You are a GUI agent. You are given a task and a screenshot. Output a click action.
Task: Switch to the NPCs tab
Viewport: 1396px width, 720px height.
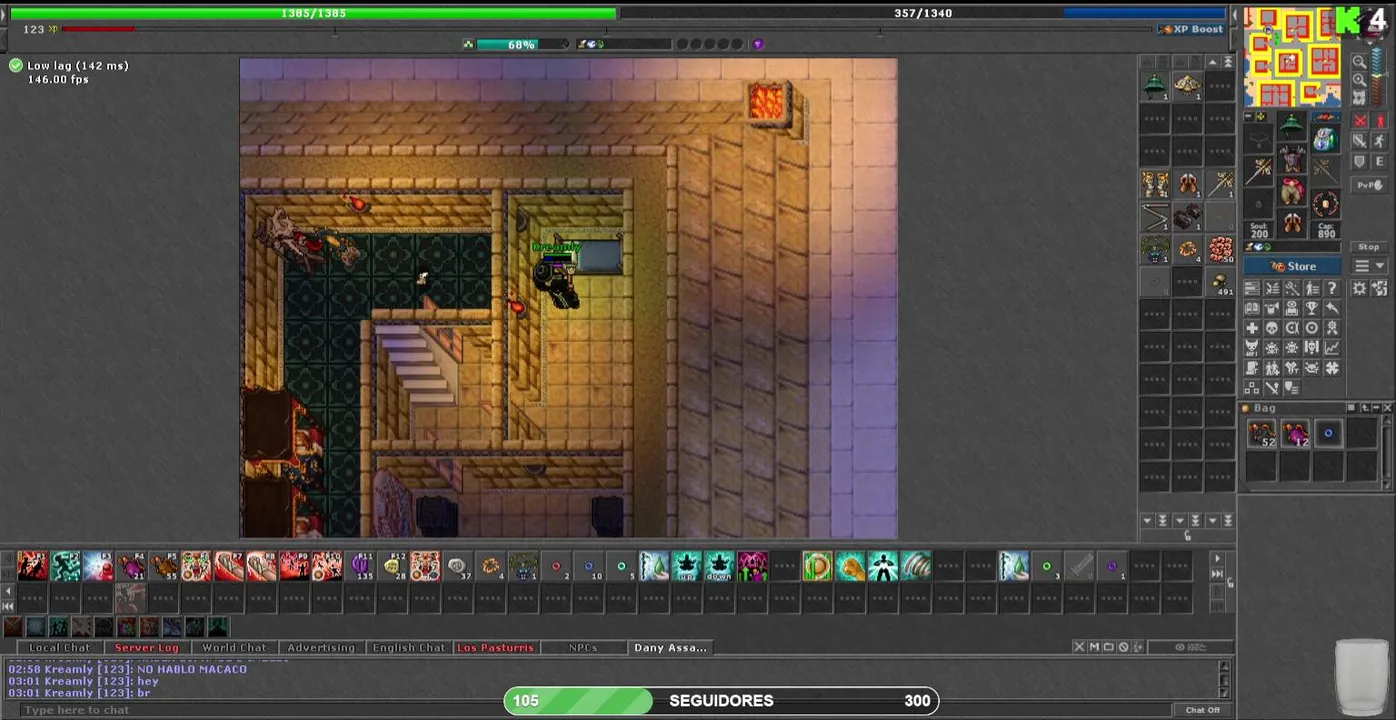click(583, 647)
